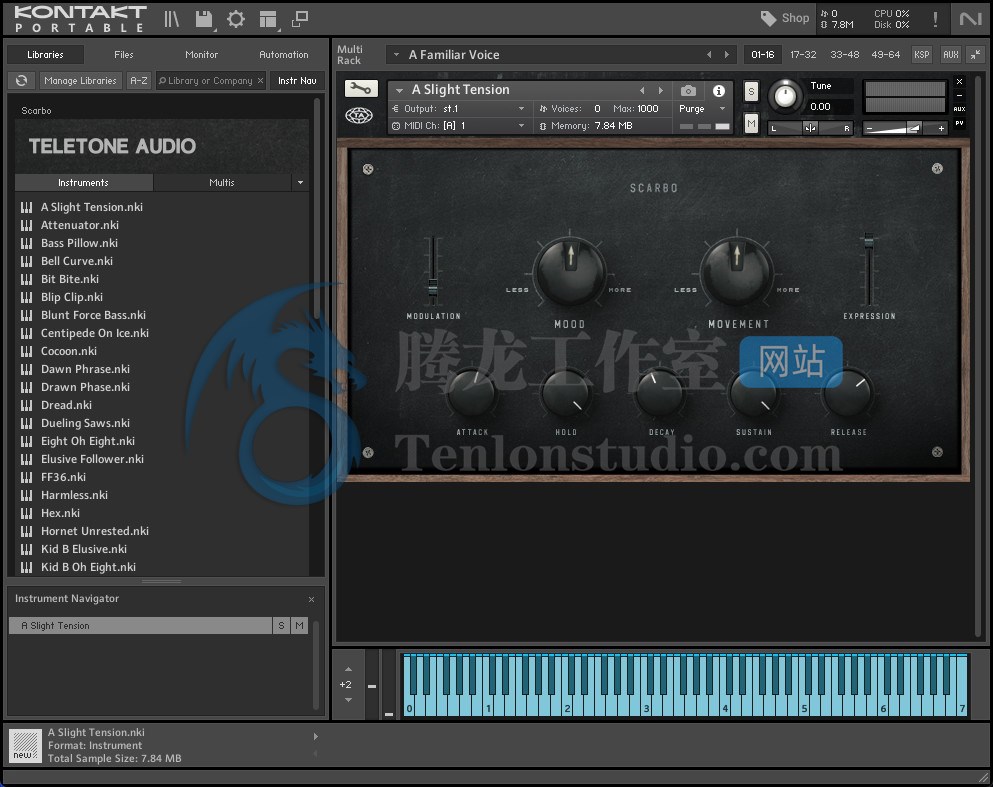Screen dimensions: 993x787
Task: Remove the instrument from rack
Action: click(x=959, y=82)
